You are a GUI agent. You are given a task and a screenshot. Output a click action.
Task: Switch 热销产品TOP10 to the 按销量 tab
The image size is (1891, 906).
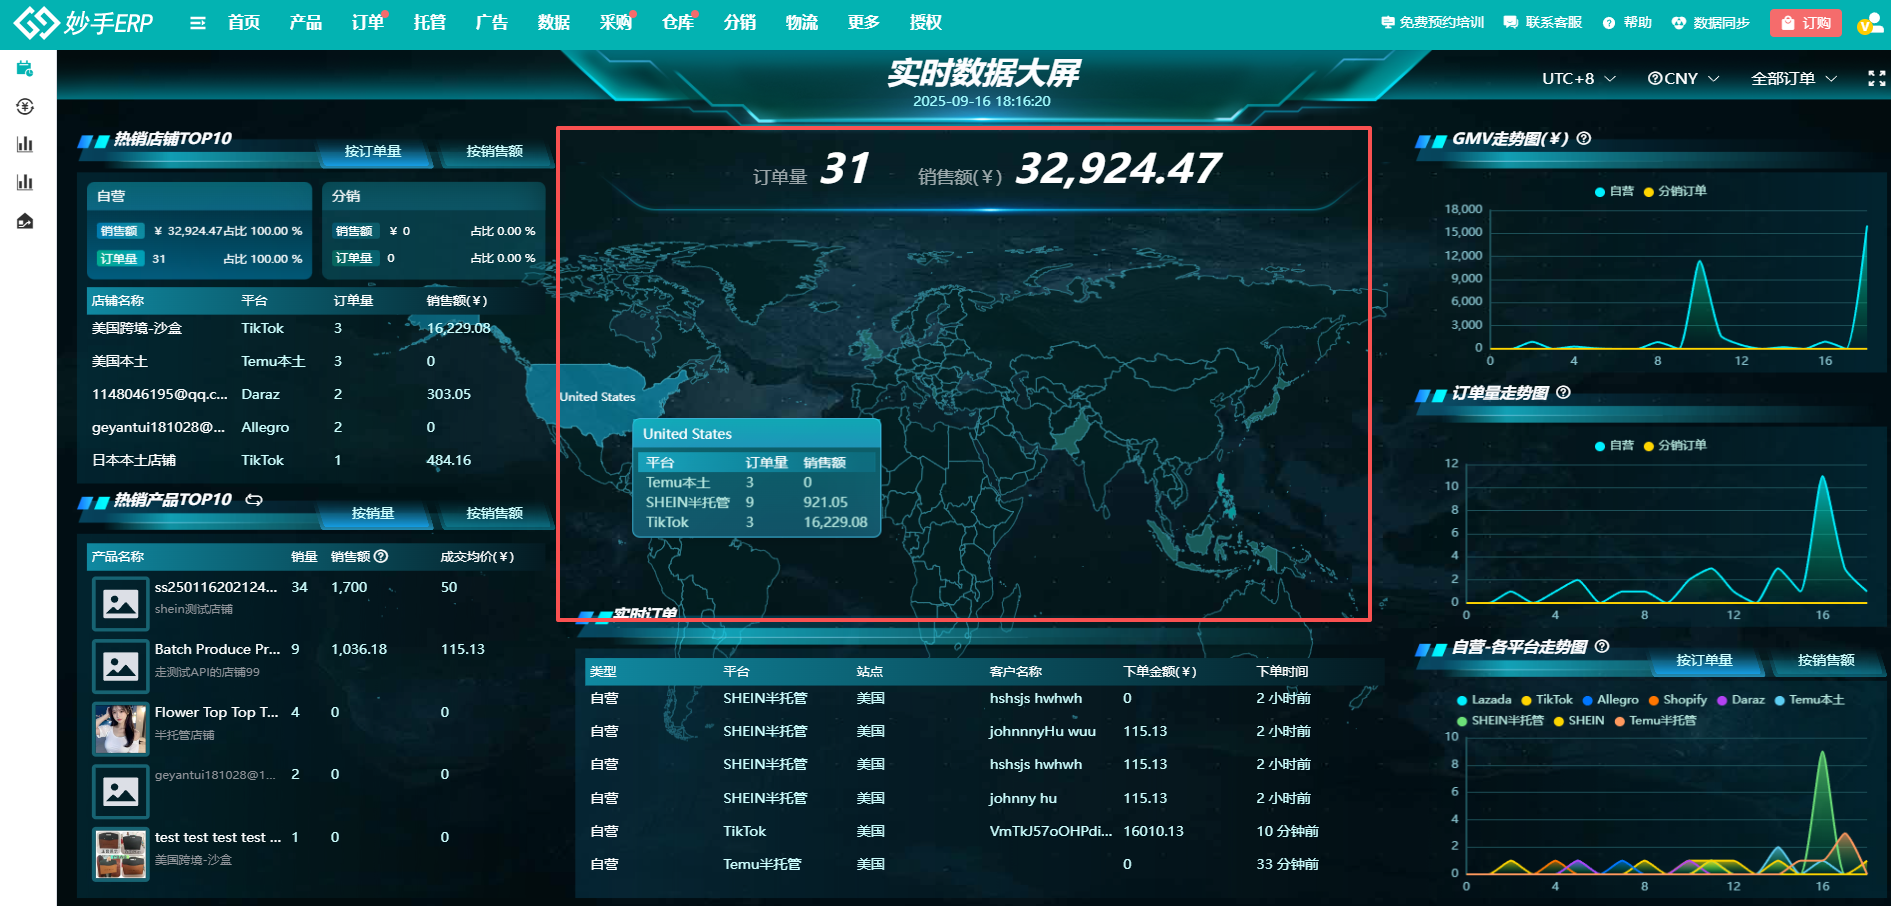point(373,513)
